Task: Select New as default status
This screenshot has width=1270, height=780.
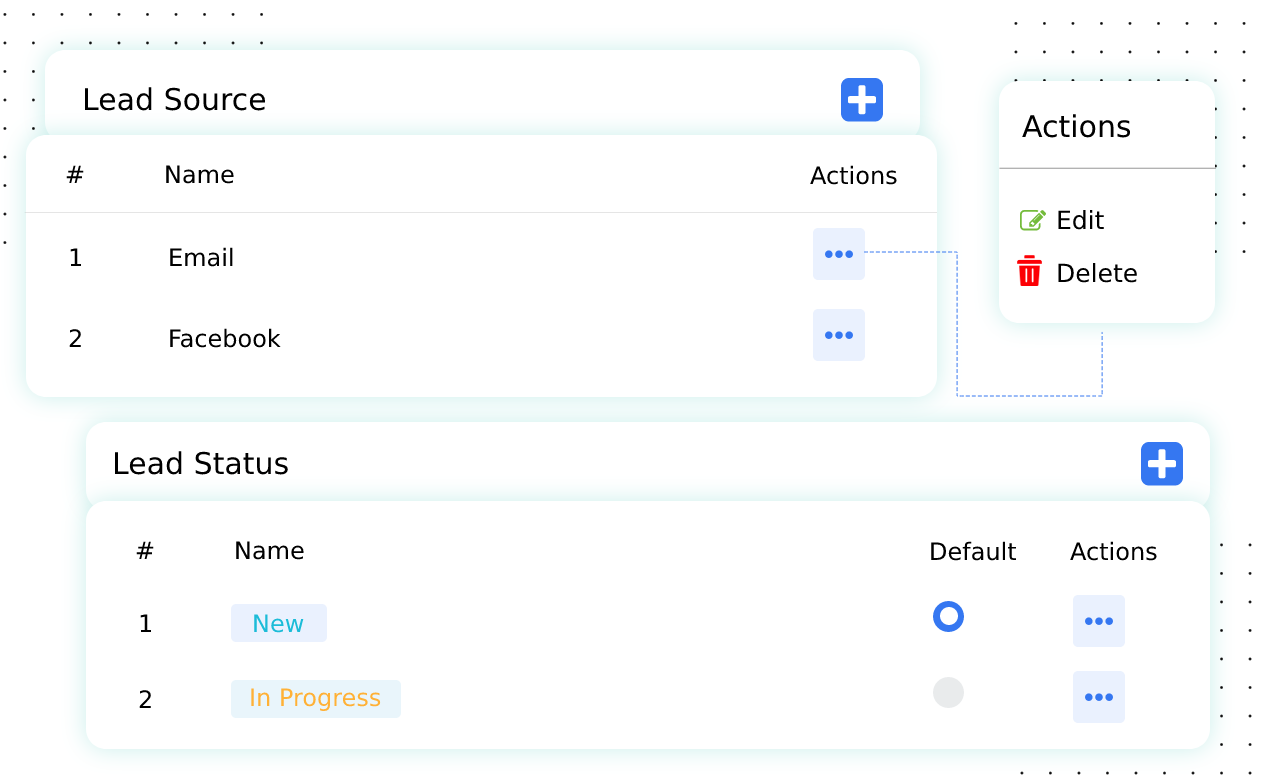Action: click(x=948, y=616)
